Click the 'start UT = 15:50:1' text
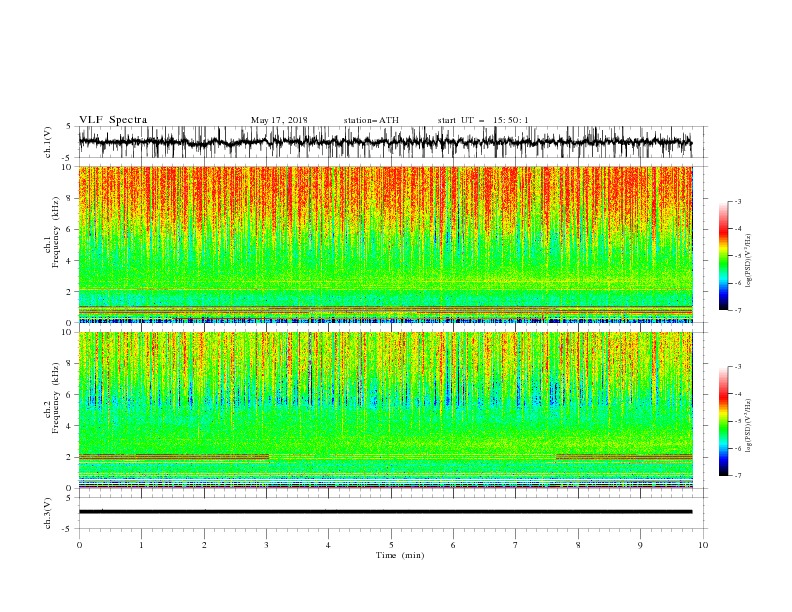The height and width of the screenshot is (612, 792). 483,120
